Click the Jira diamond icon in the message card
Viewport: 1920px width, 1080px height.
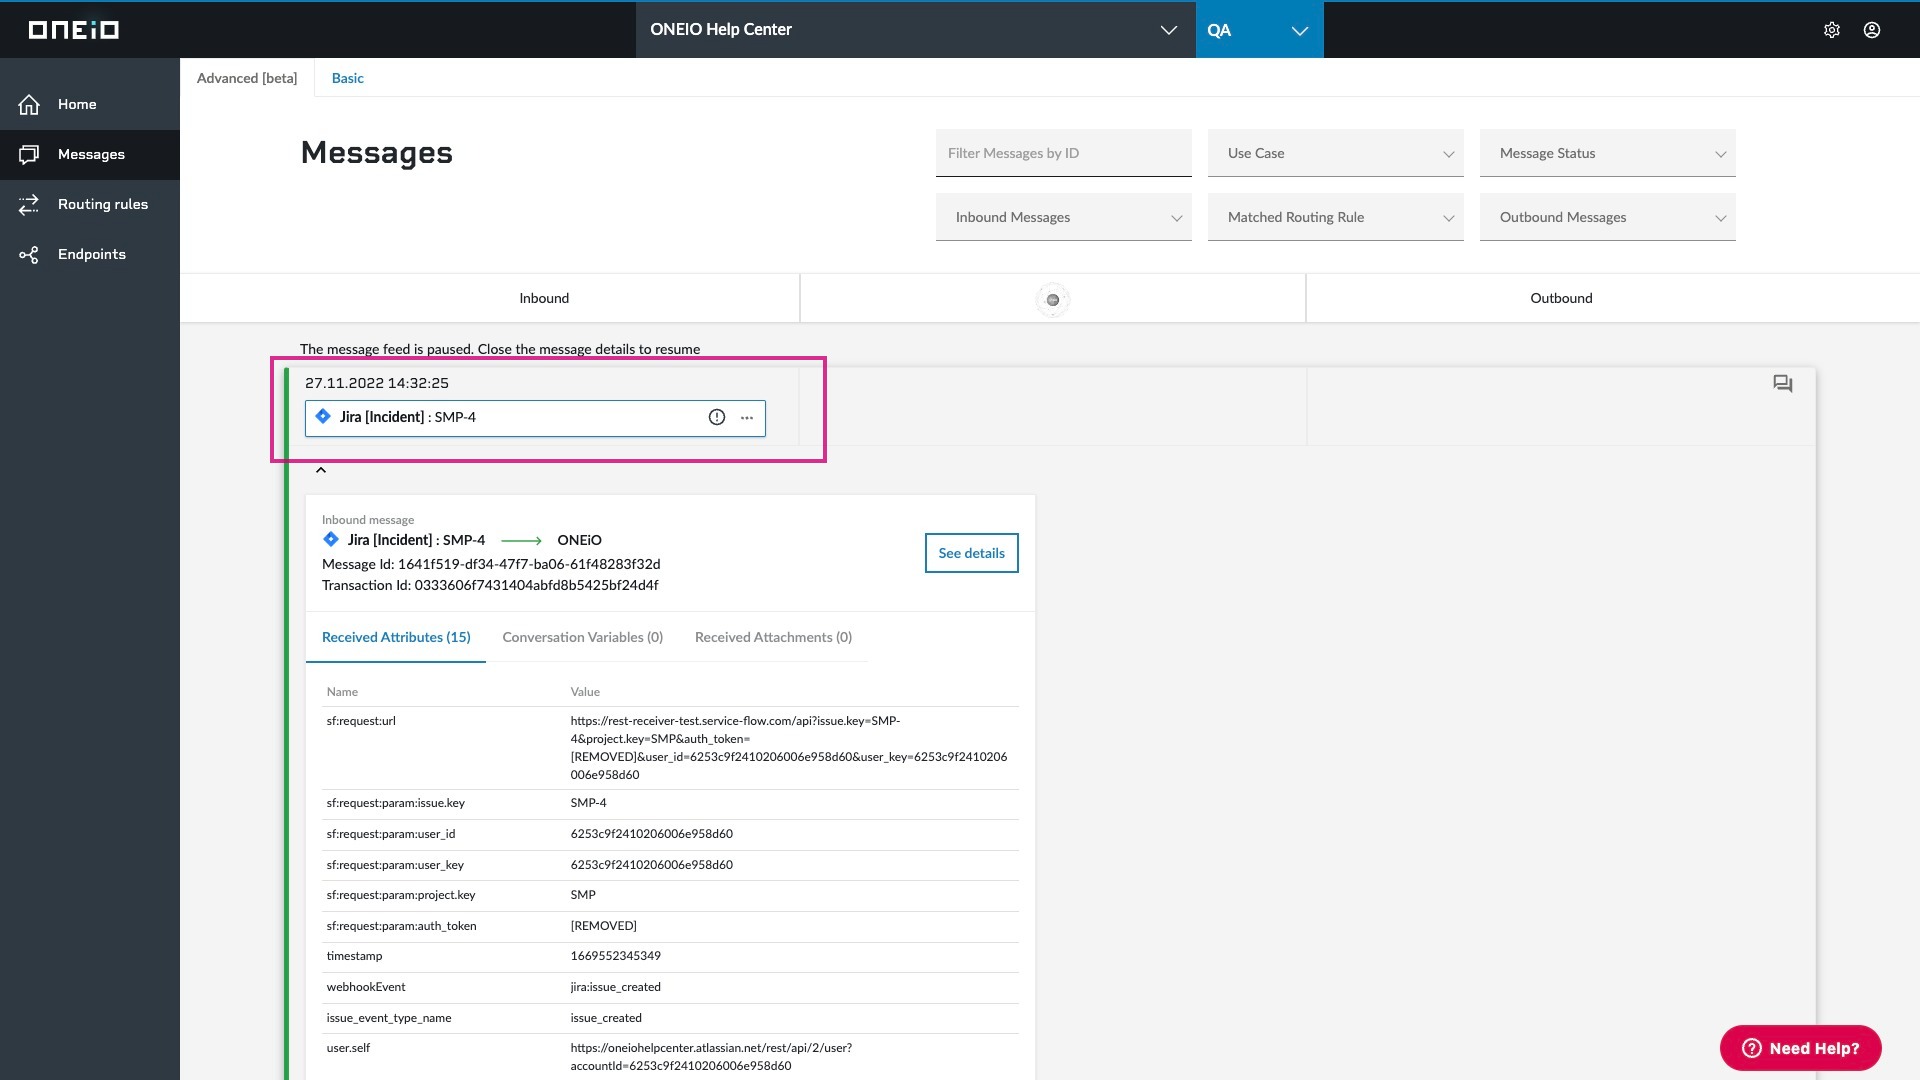click(x=323, y=417)
